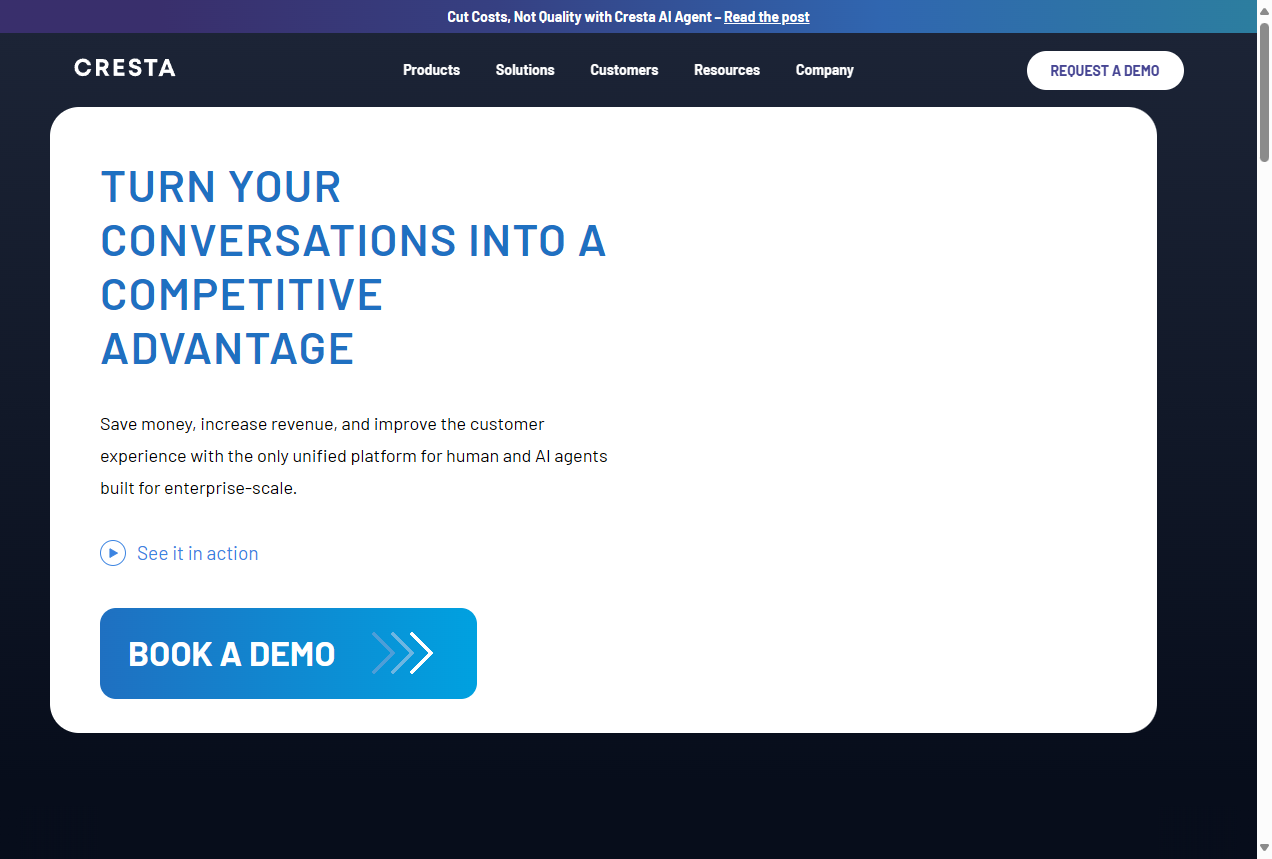Select Products in the navigation bar
Screen dimensions: 1272x859
431,70
